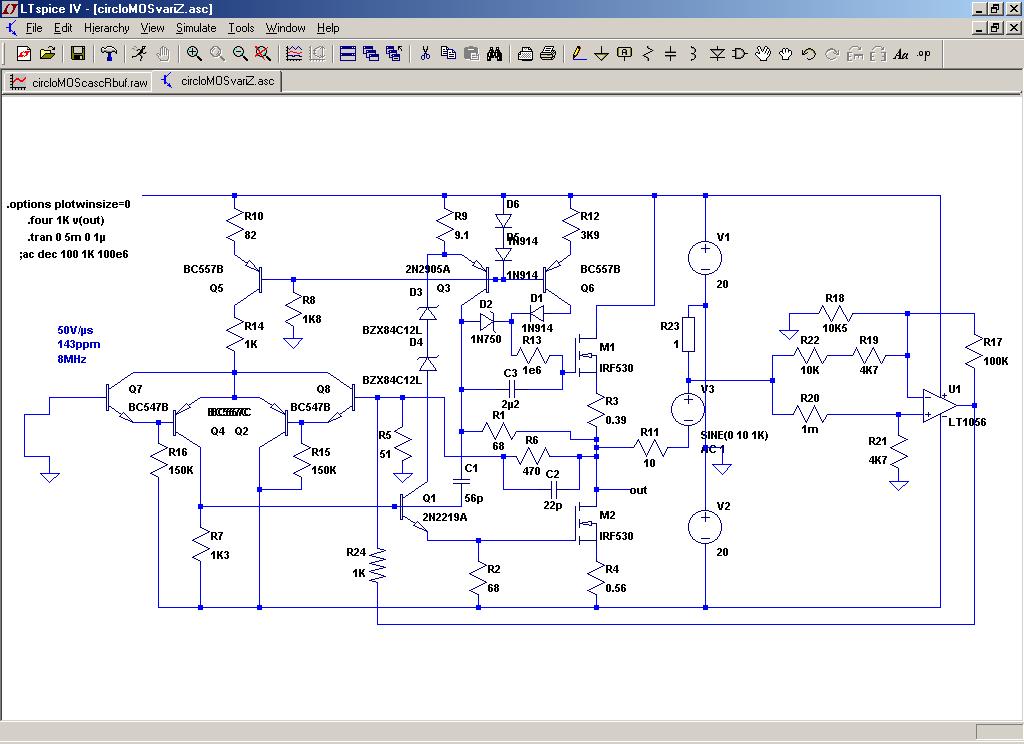Open Control Panel hammer icon
Viewport: 1024px width, 744px height.
108,54
